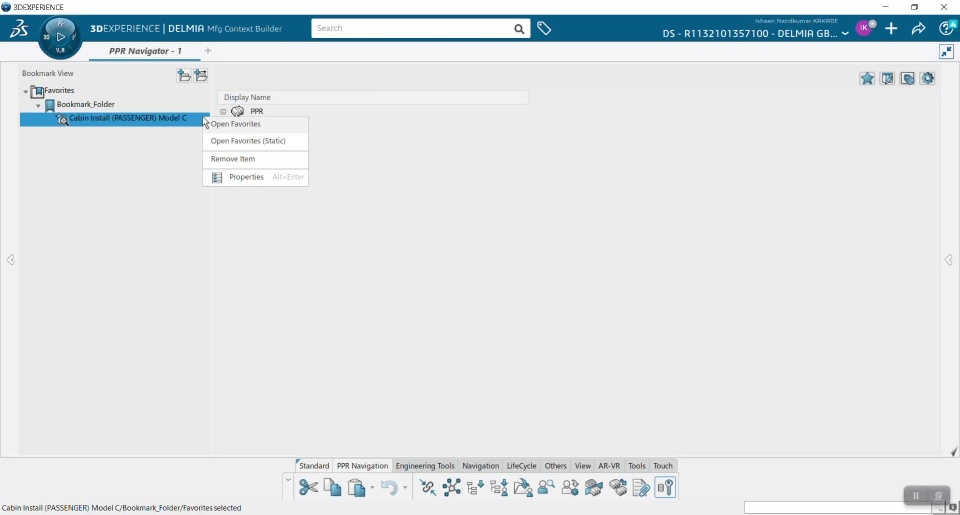Collapse the Favorites tree node
Image resolution: width=960 pixels, height=515 pixels.
pyautogui.click(x=26, y=91)
